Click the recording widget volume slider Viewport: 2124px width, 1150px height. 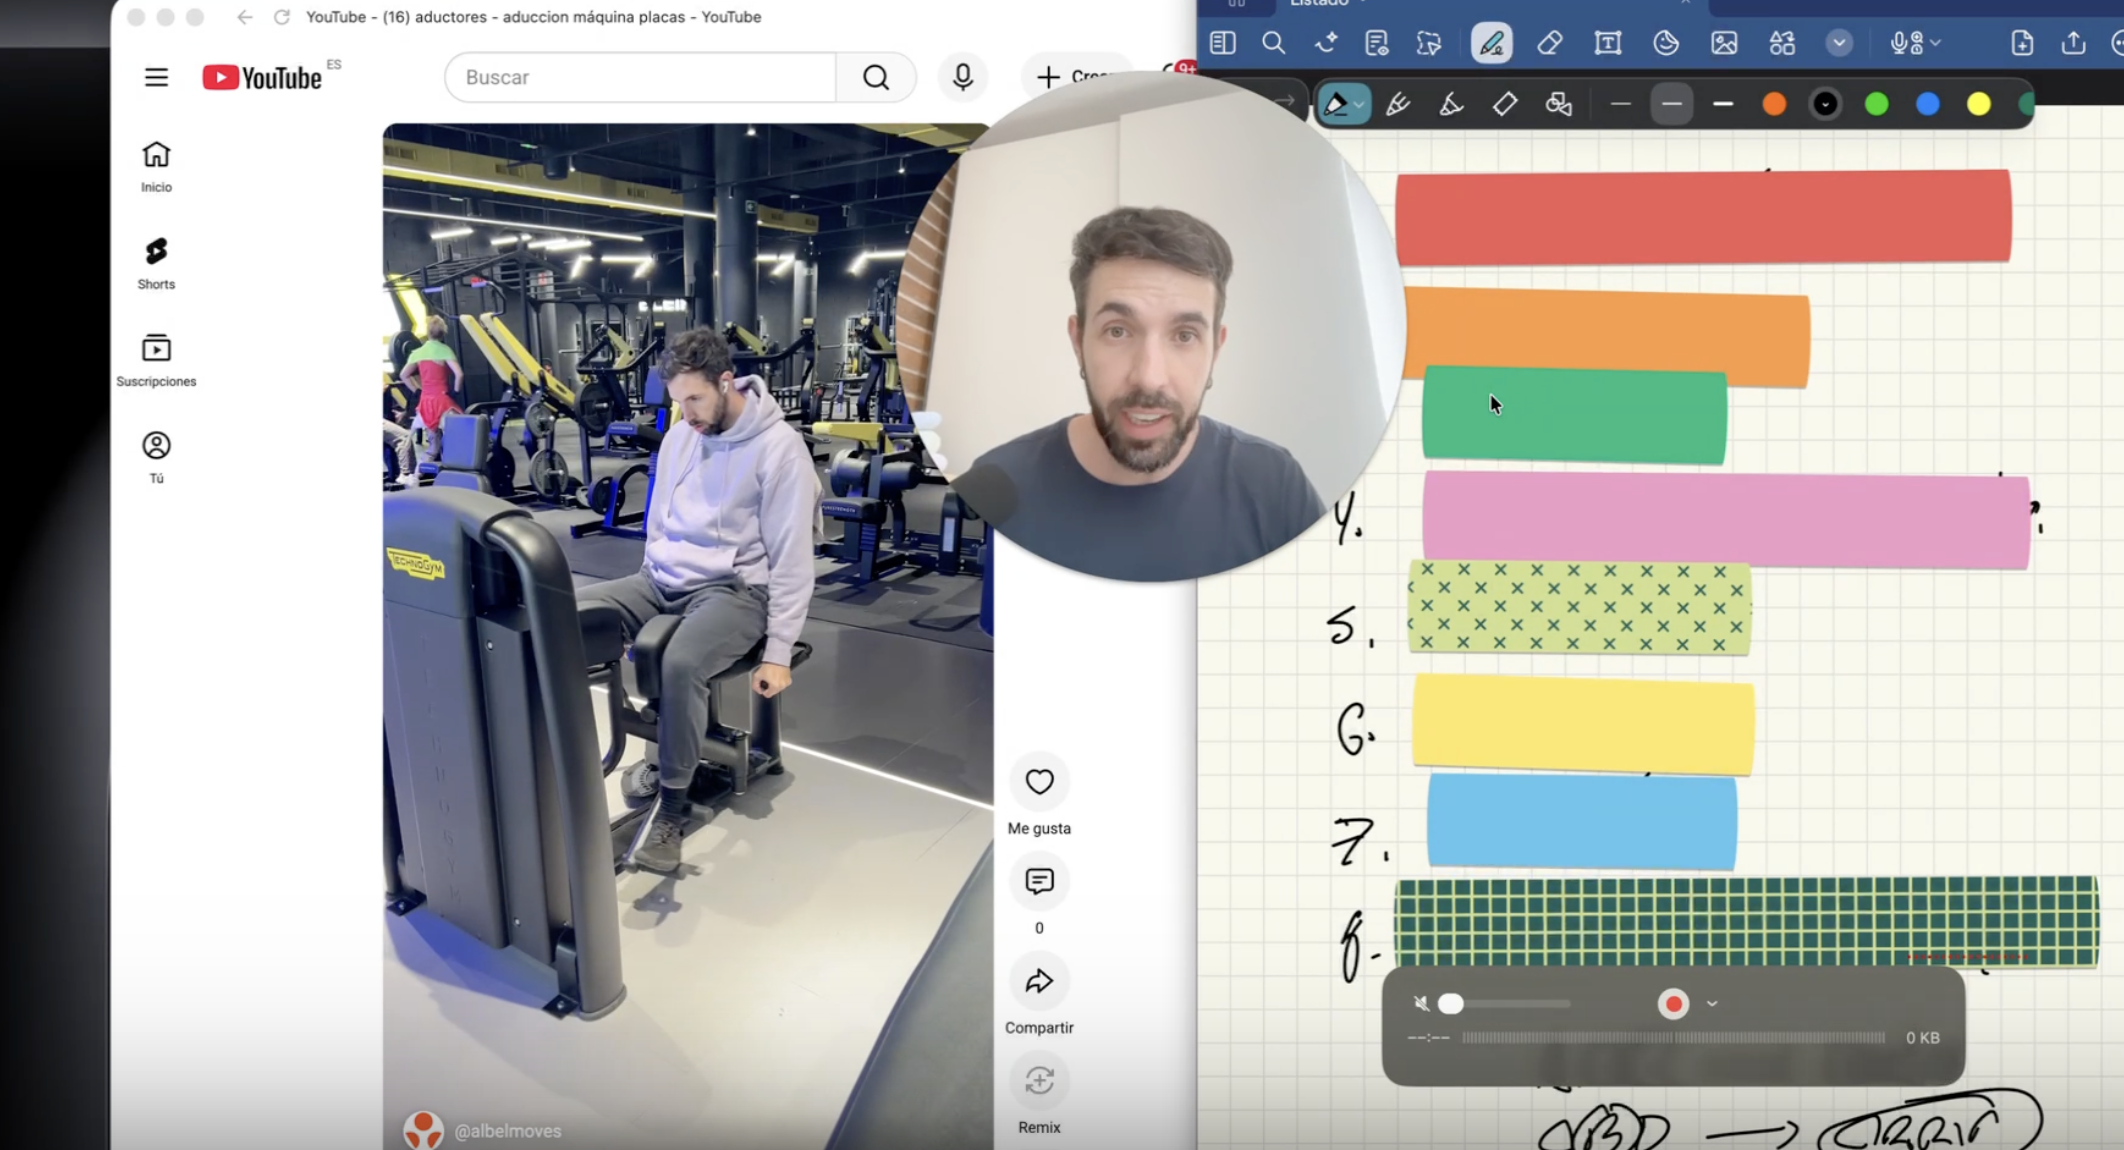pyautogui.click(x=1505, y=1004)
